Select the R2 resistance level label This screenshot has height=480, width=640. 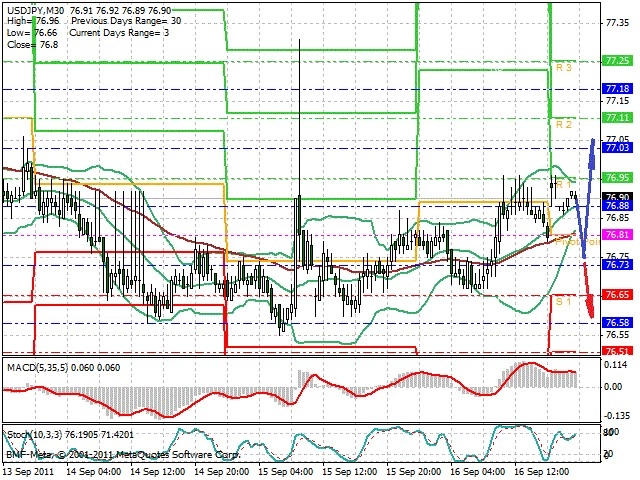pyautogui.click(x=563, y=125)
